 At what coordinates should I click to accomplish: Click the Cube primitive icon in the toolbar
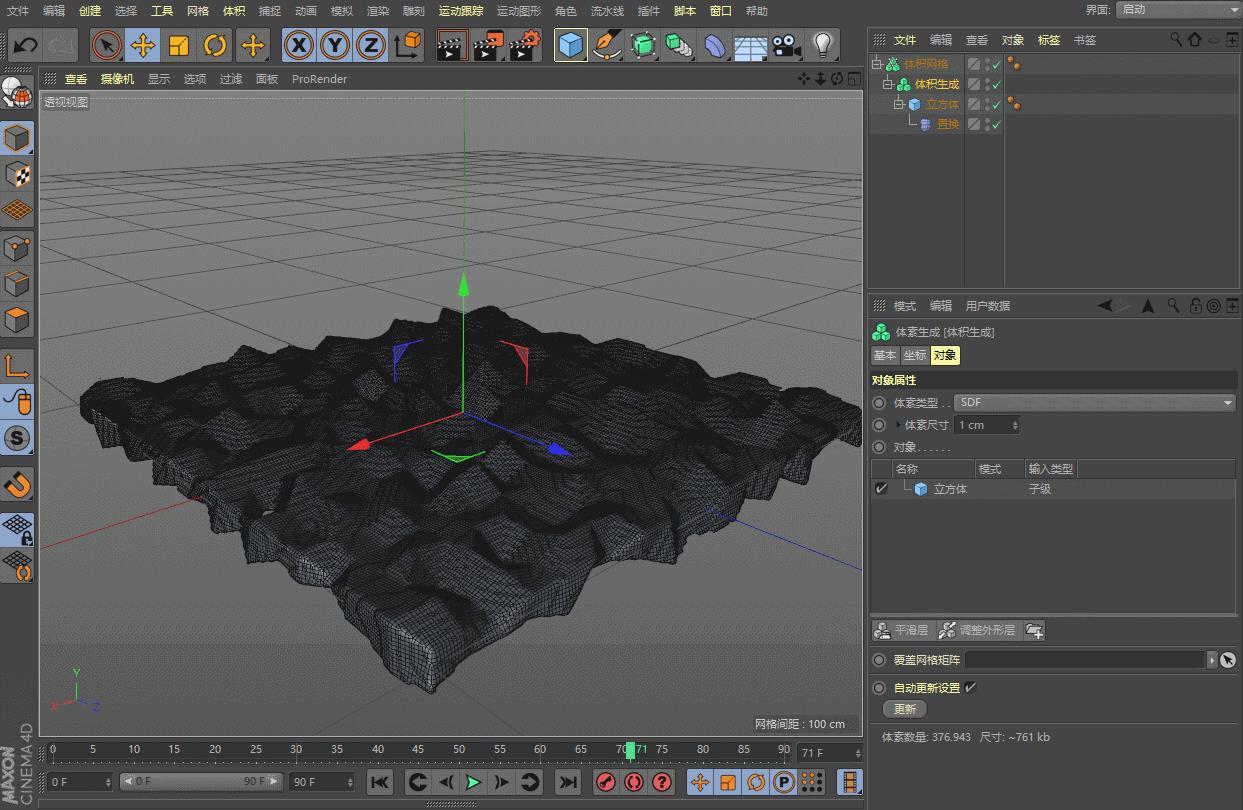[571, 46]
